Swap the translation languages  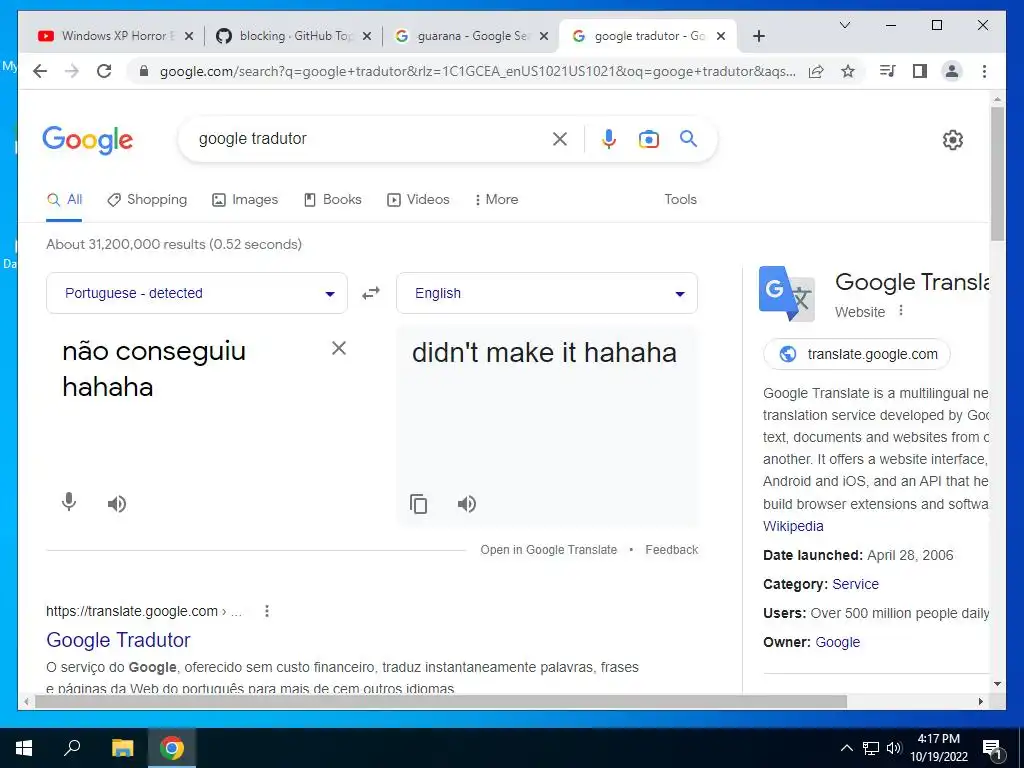pyautogui.click(x=371, y=293)
